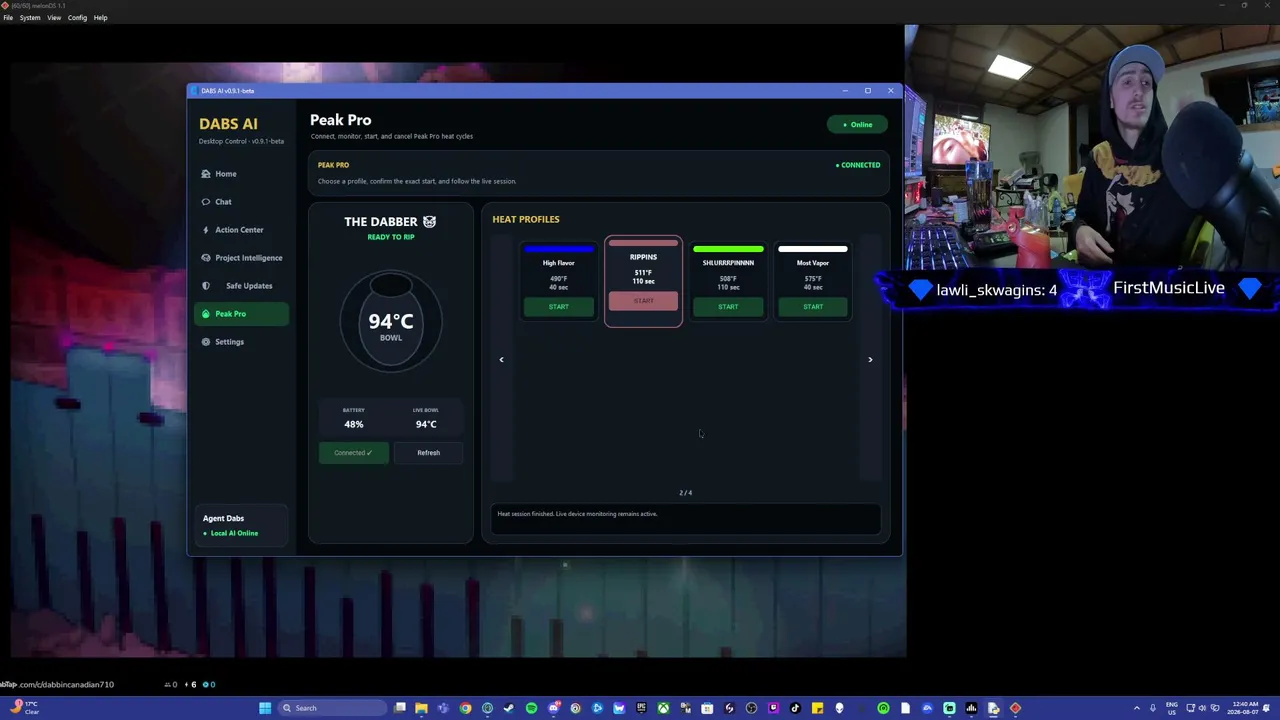Click the Online status pill
Image resolution: width=1280 pixels, height=720 pixels.
857,125
